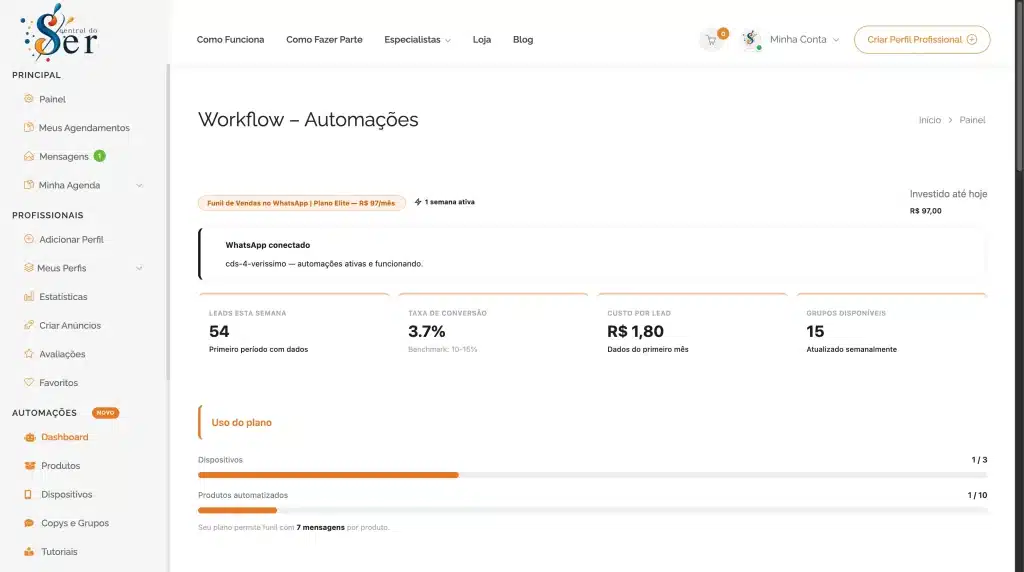The image size is (1024, 572).
Task: Click the Painel sidebar icon
Action: coord(29,99)
